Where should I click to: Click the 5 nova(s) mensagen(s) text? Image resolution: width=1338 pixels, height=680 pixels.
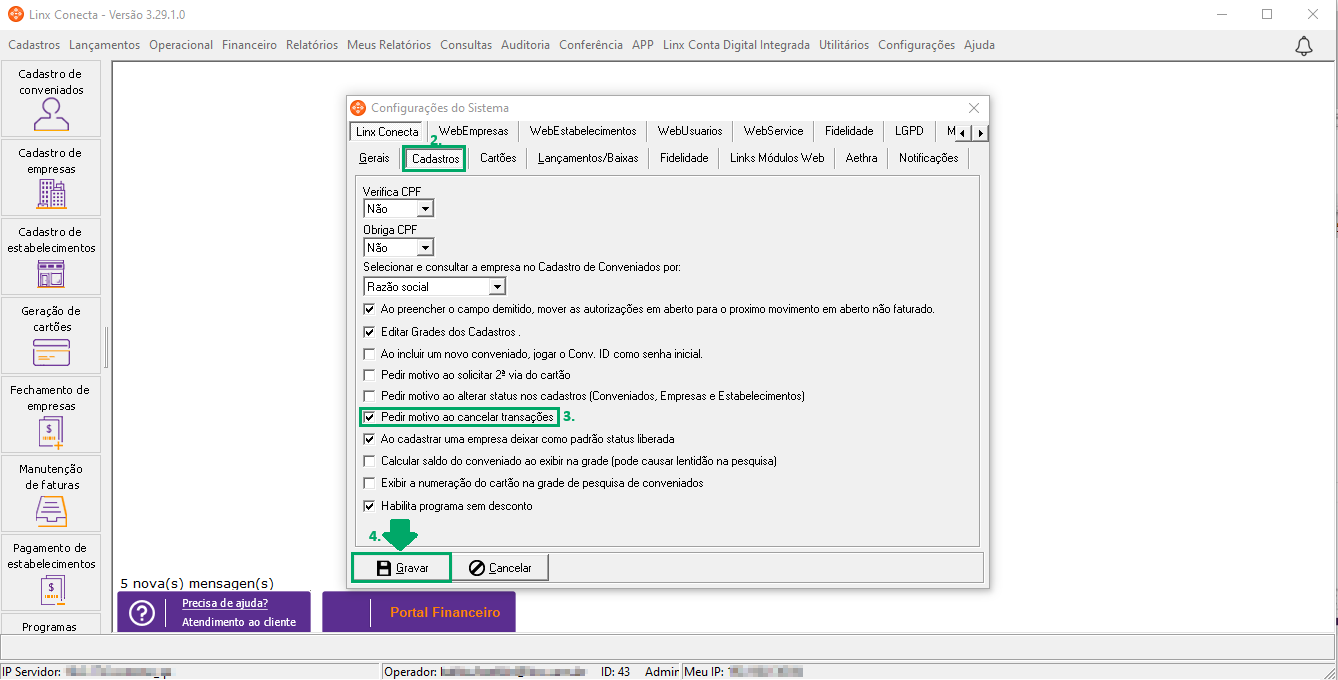pyautogui.click(x=197, y=583)
